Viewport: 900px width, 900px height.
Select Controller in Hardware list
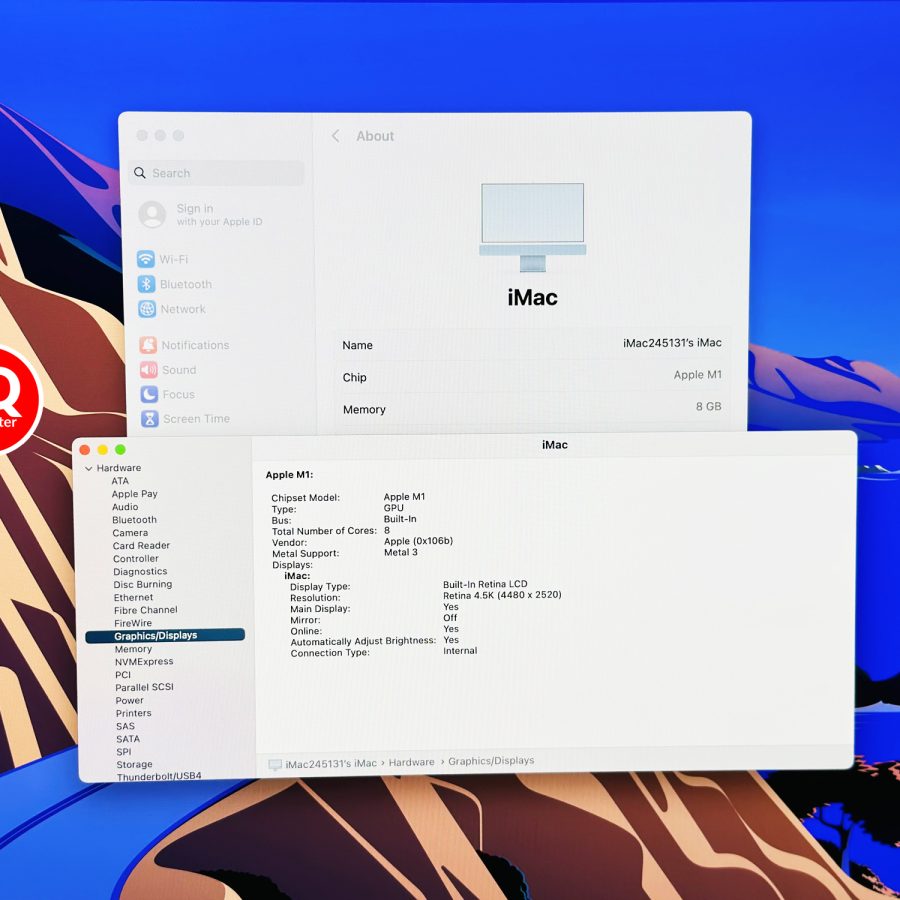tap(135, 558)
